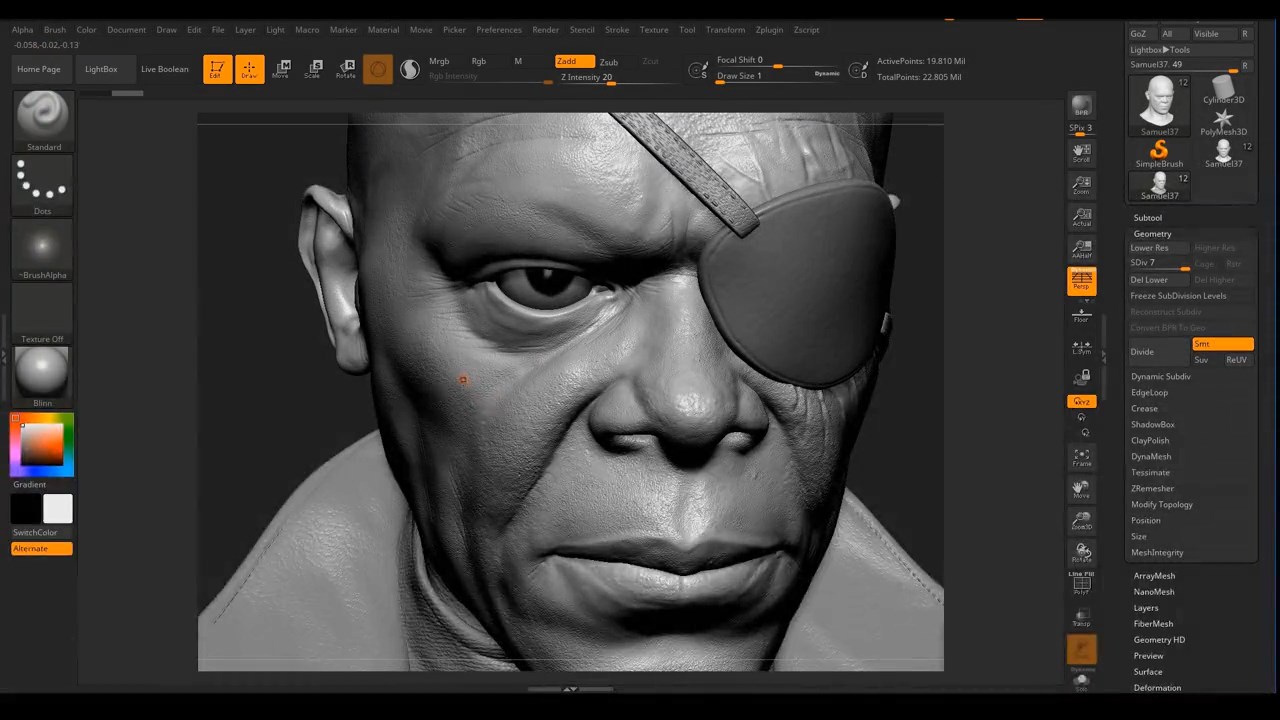The height and width of the screenshot is (720, 1280).
Task: Open the Blinn material picker
Action: tap(42, 377)
